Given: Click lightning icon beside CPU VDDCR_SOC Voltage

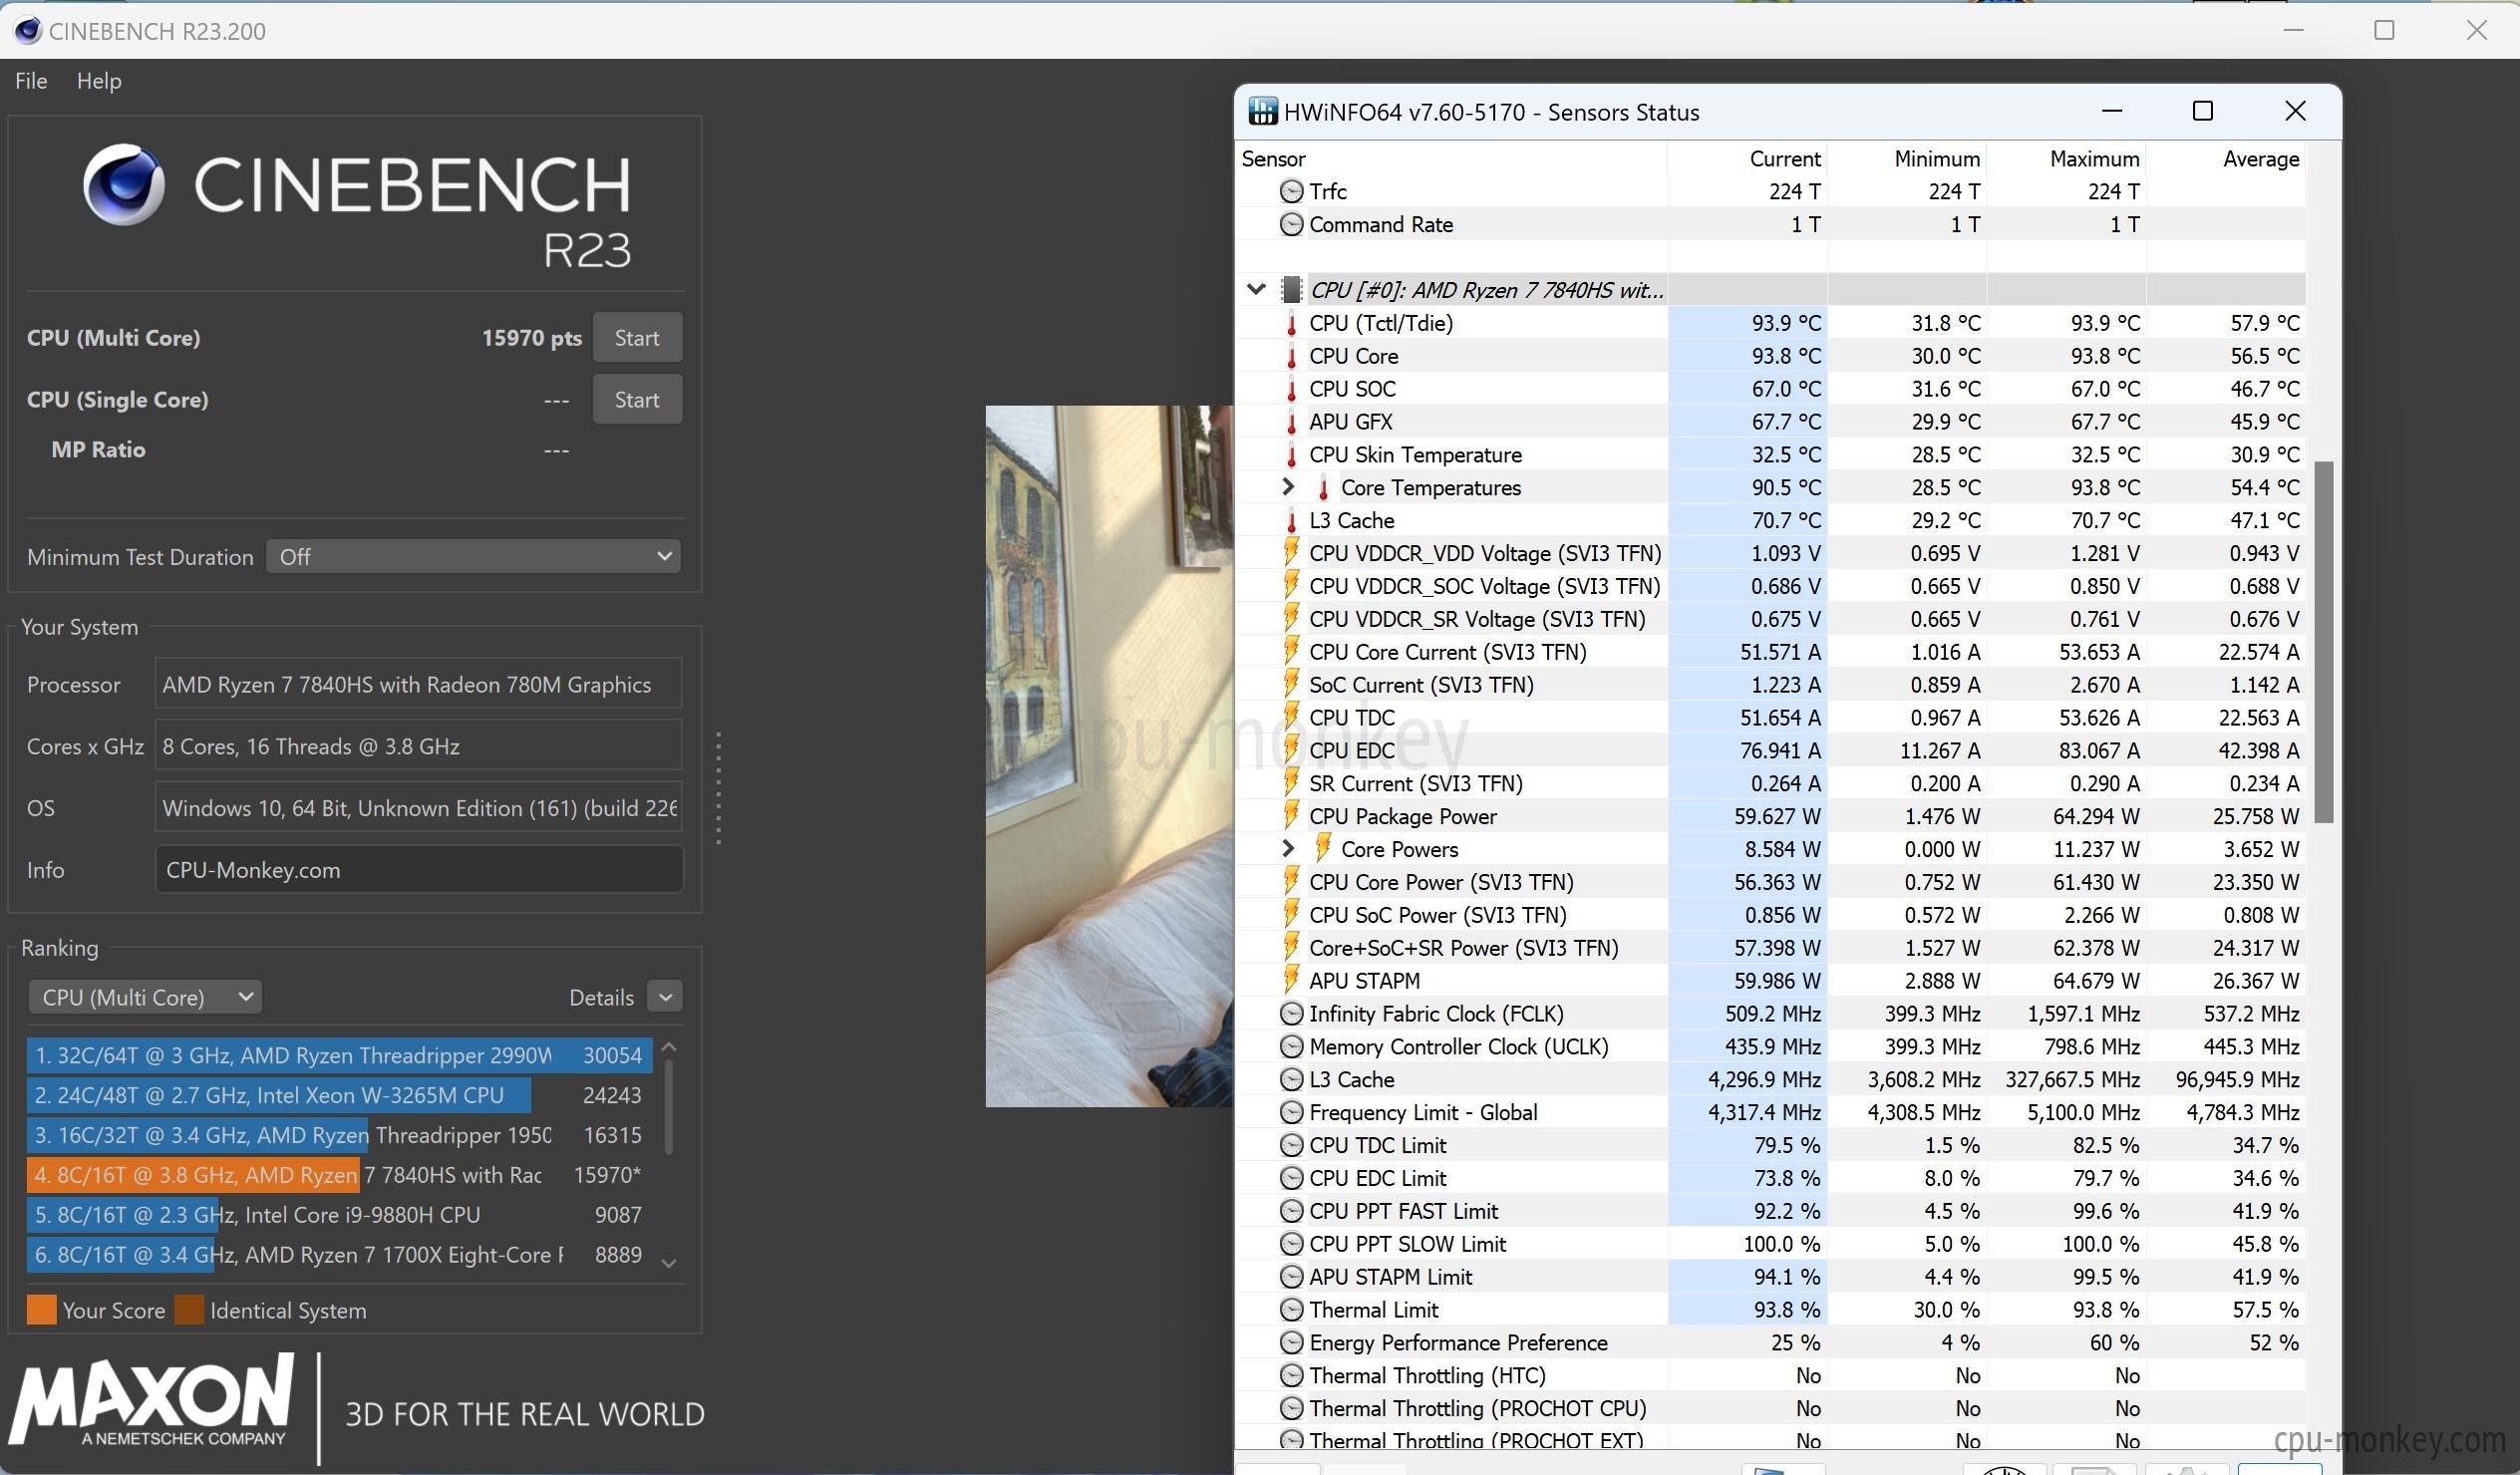Looking at the screenshot, I should click(1291, 586).
